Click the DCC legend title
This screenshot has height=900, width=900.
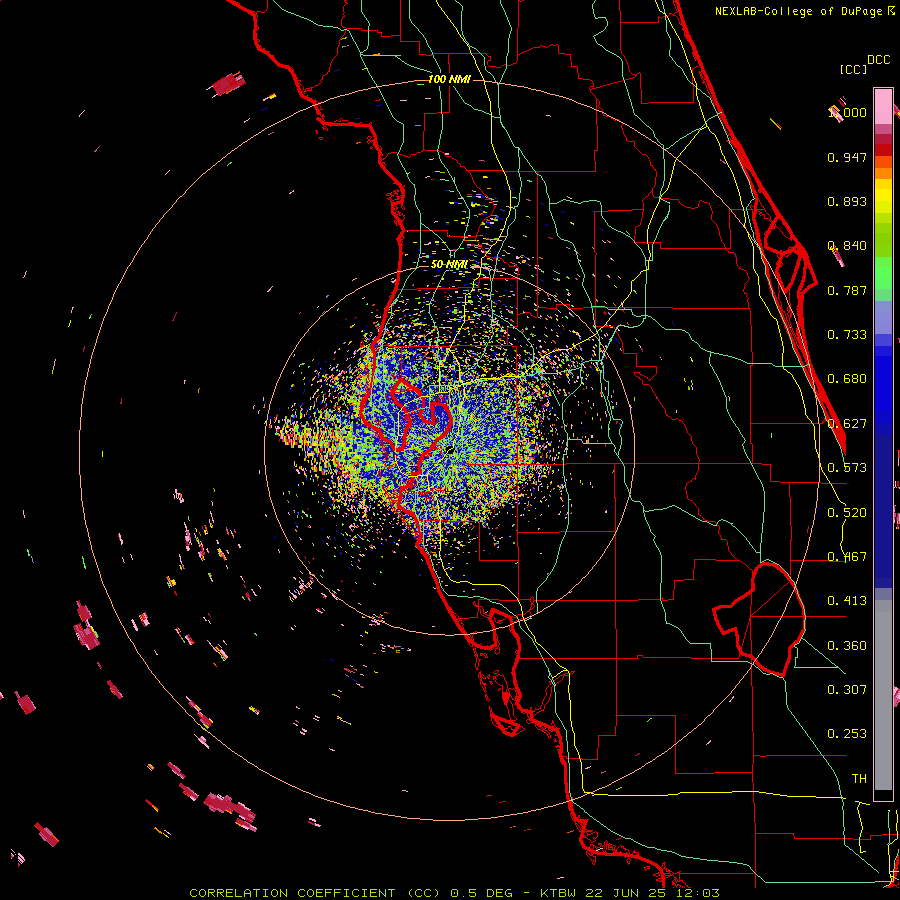pyautogui.click(x=878, y=60)
